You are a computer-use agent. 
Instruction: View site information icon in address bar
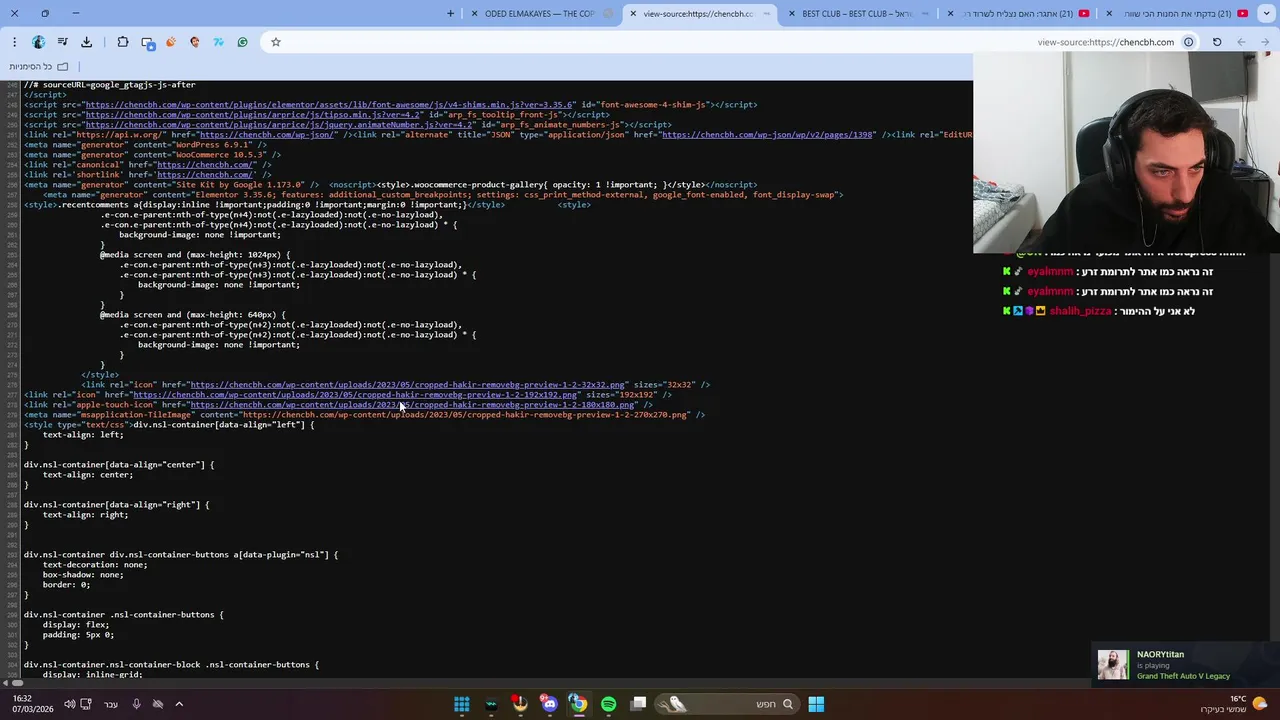pyautogui.click(x=1188, y=42)
